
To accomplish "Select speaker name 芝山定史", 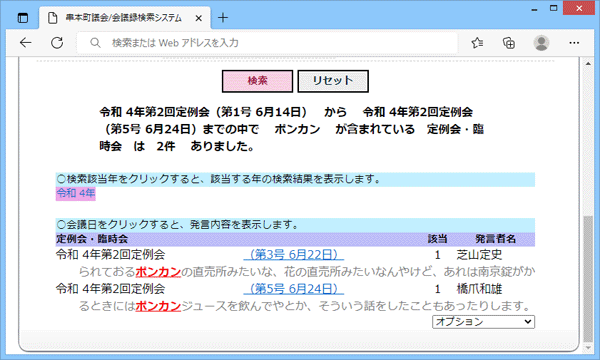I will pyautogui.click(x=479, y=255).
